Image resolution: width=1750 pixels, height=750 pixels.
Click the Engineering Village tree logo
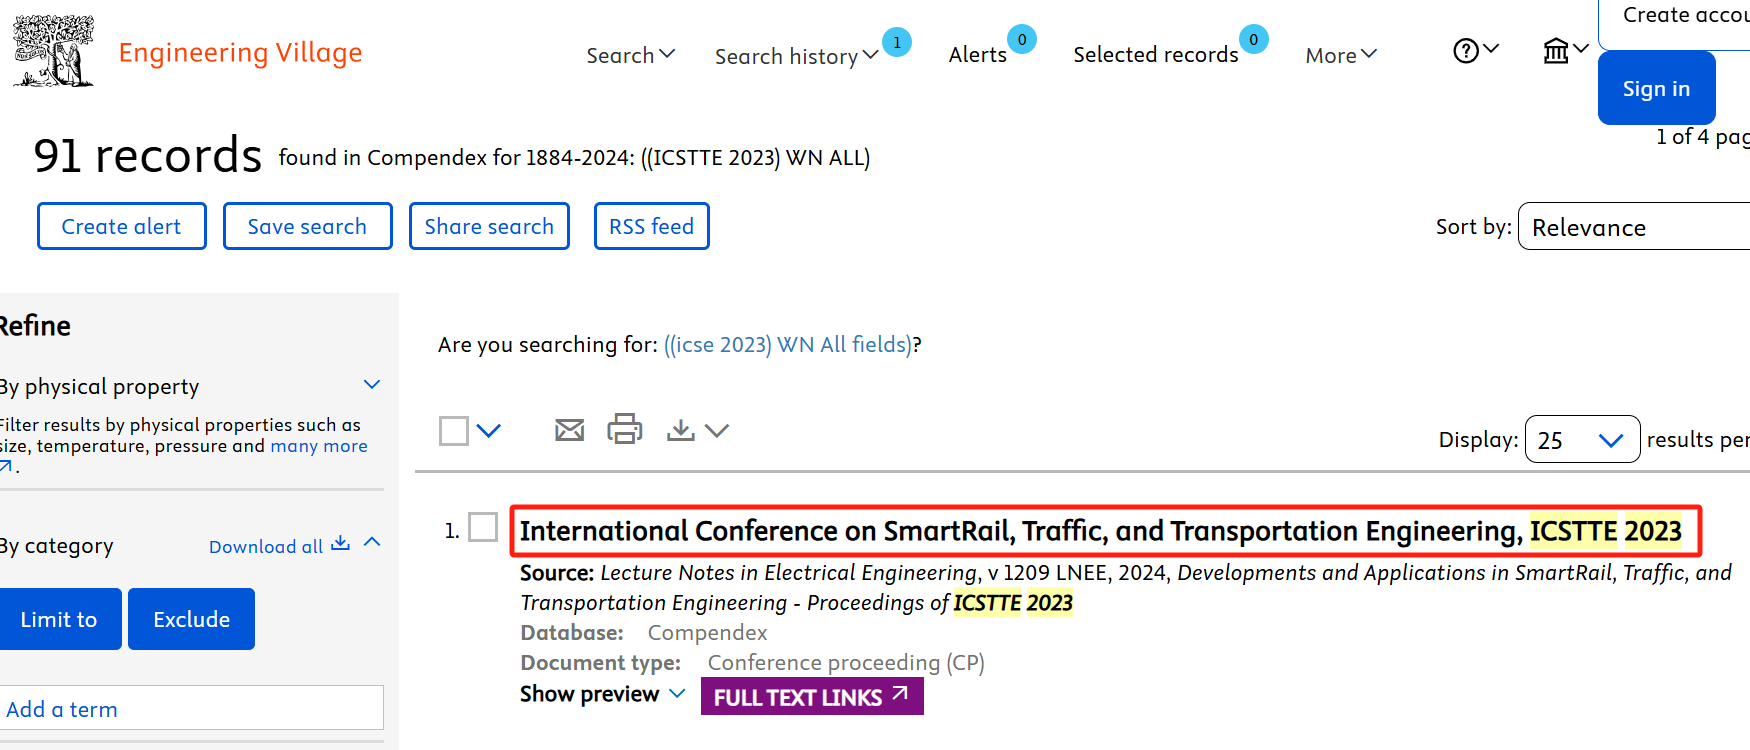pos(54,52)
